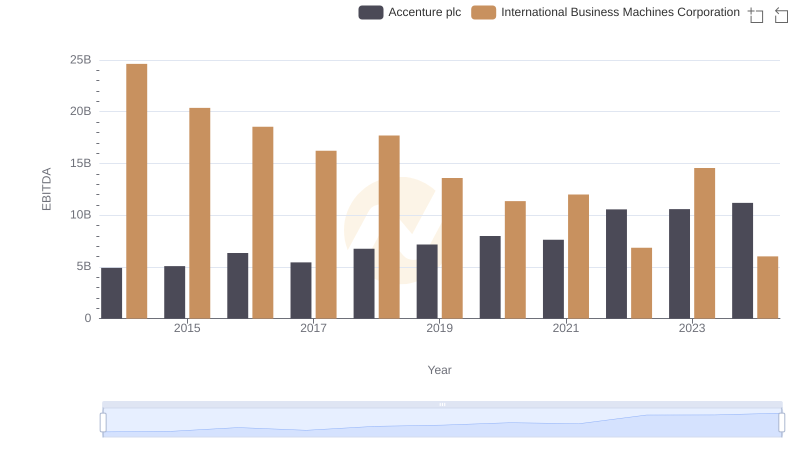
Task: Grab the left data zoom slider handle
Action: pos(103,423)
